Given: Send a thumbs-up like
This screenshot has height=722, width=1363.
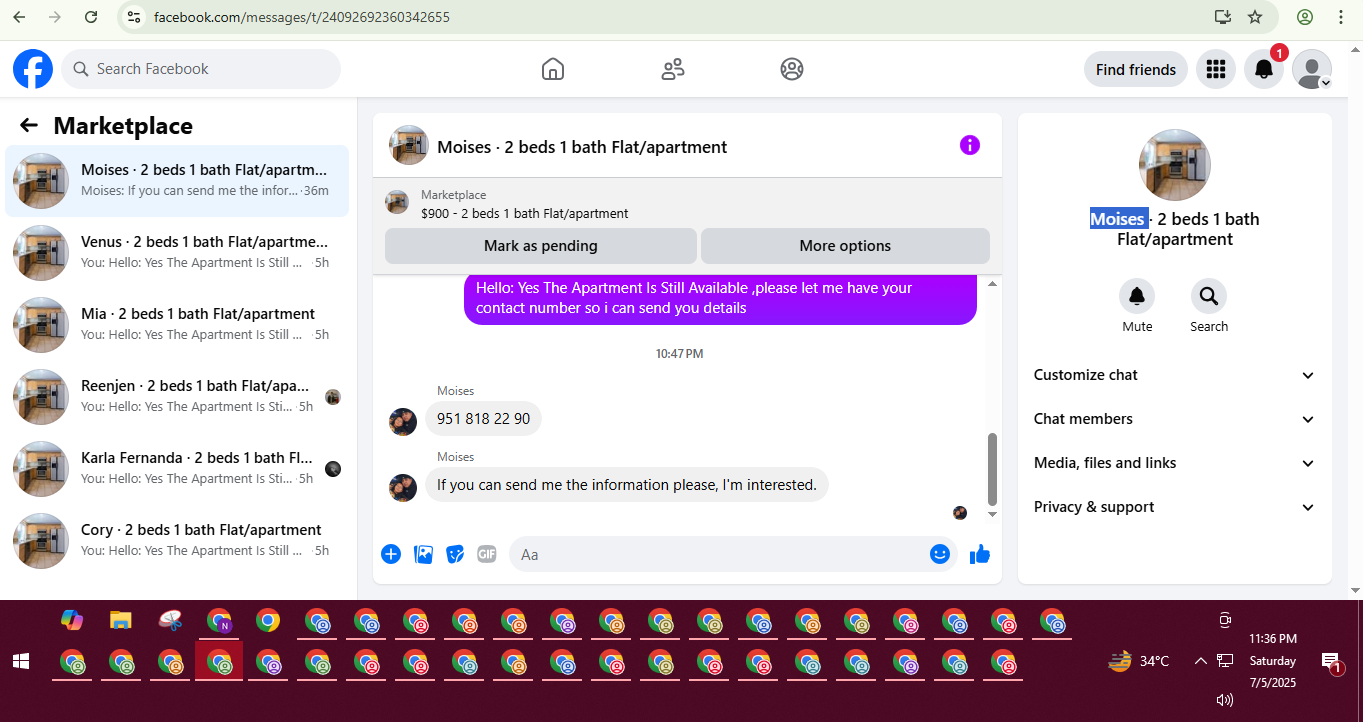Looking at the screenshot, I should [980, 554].
